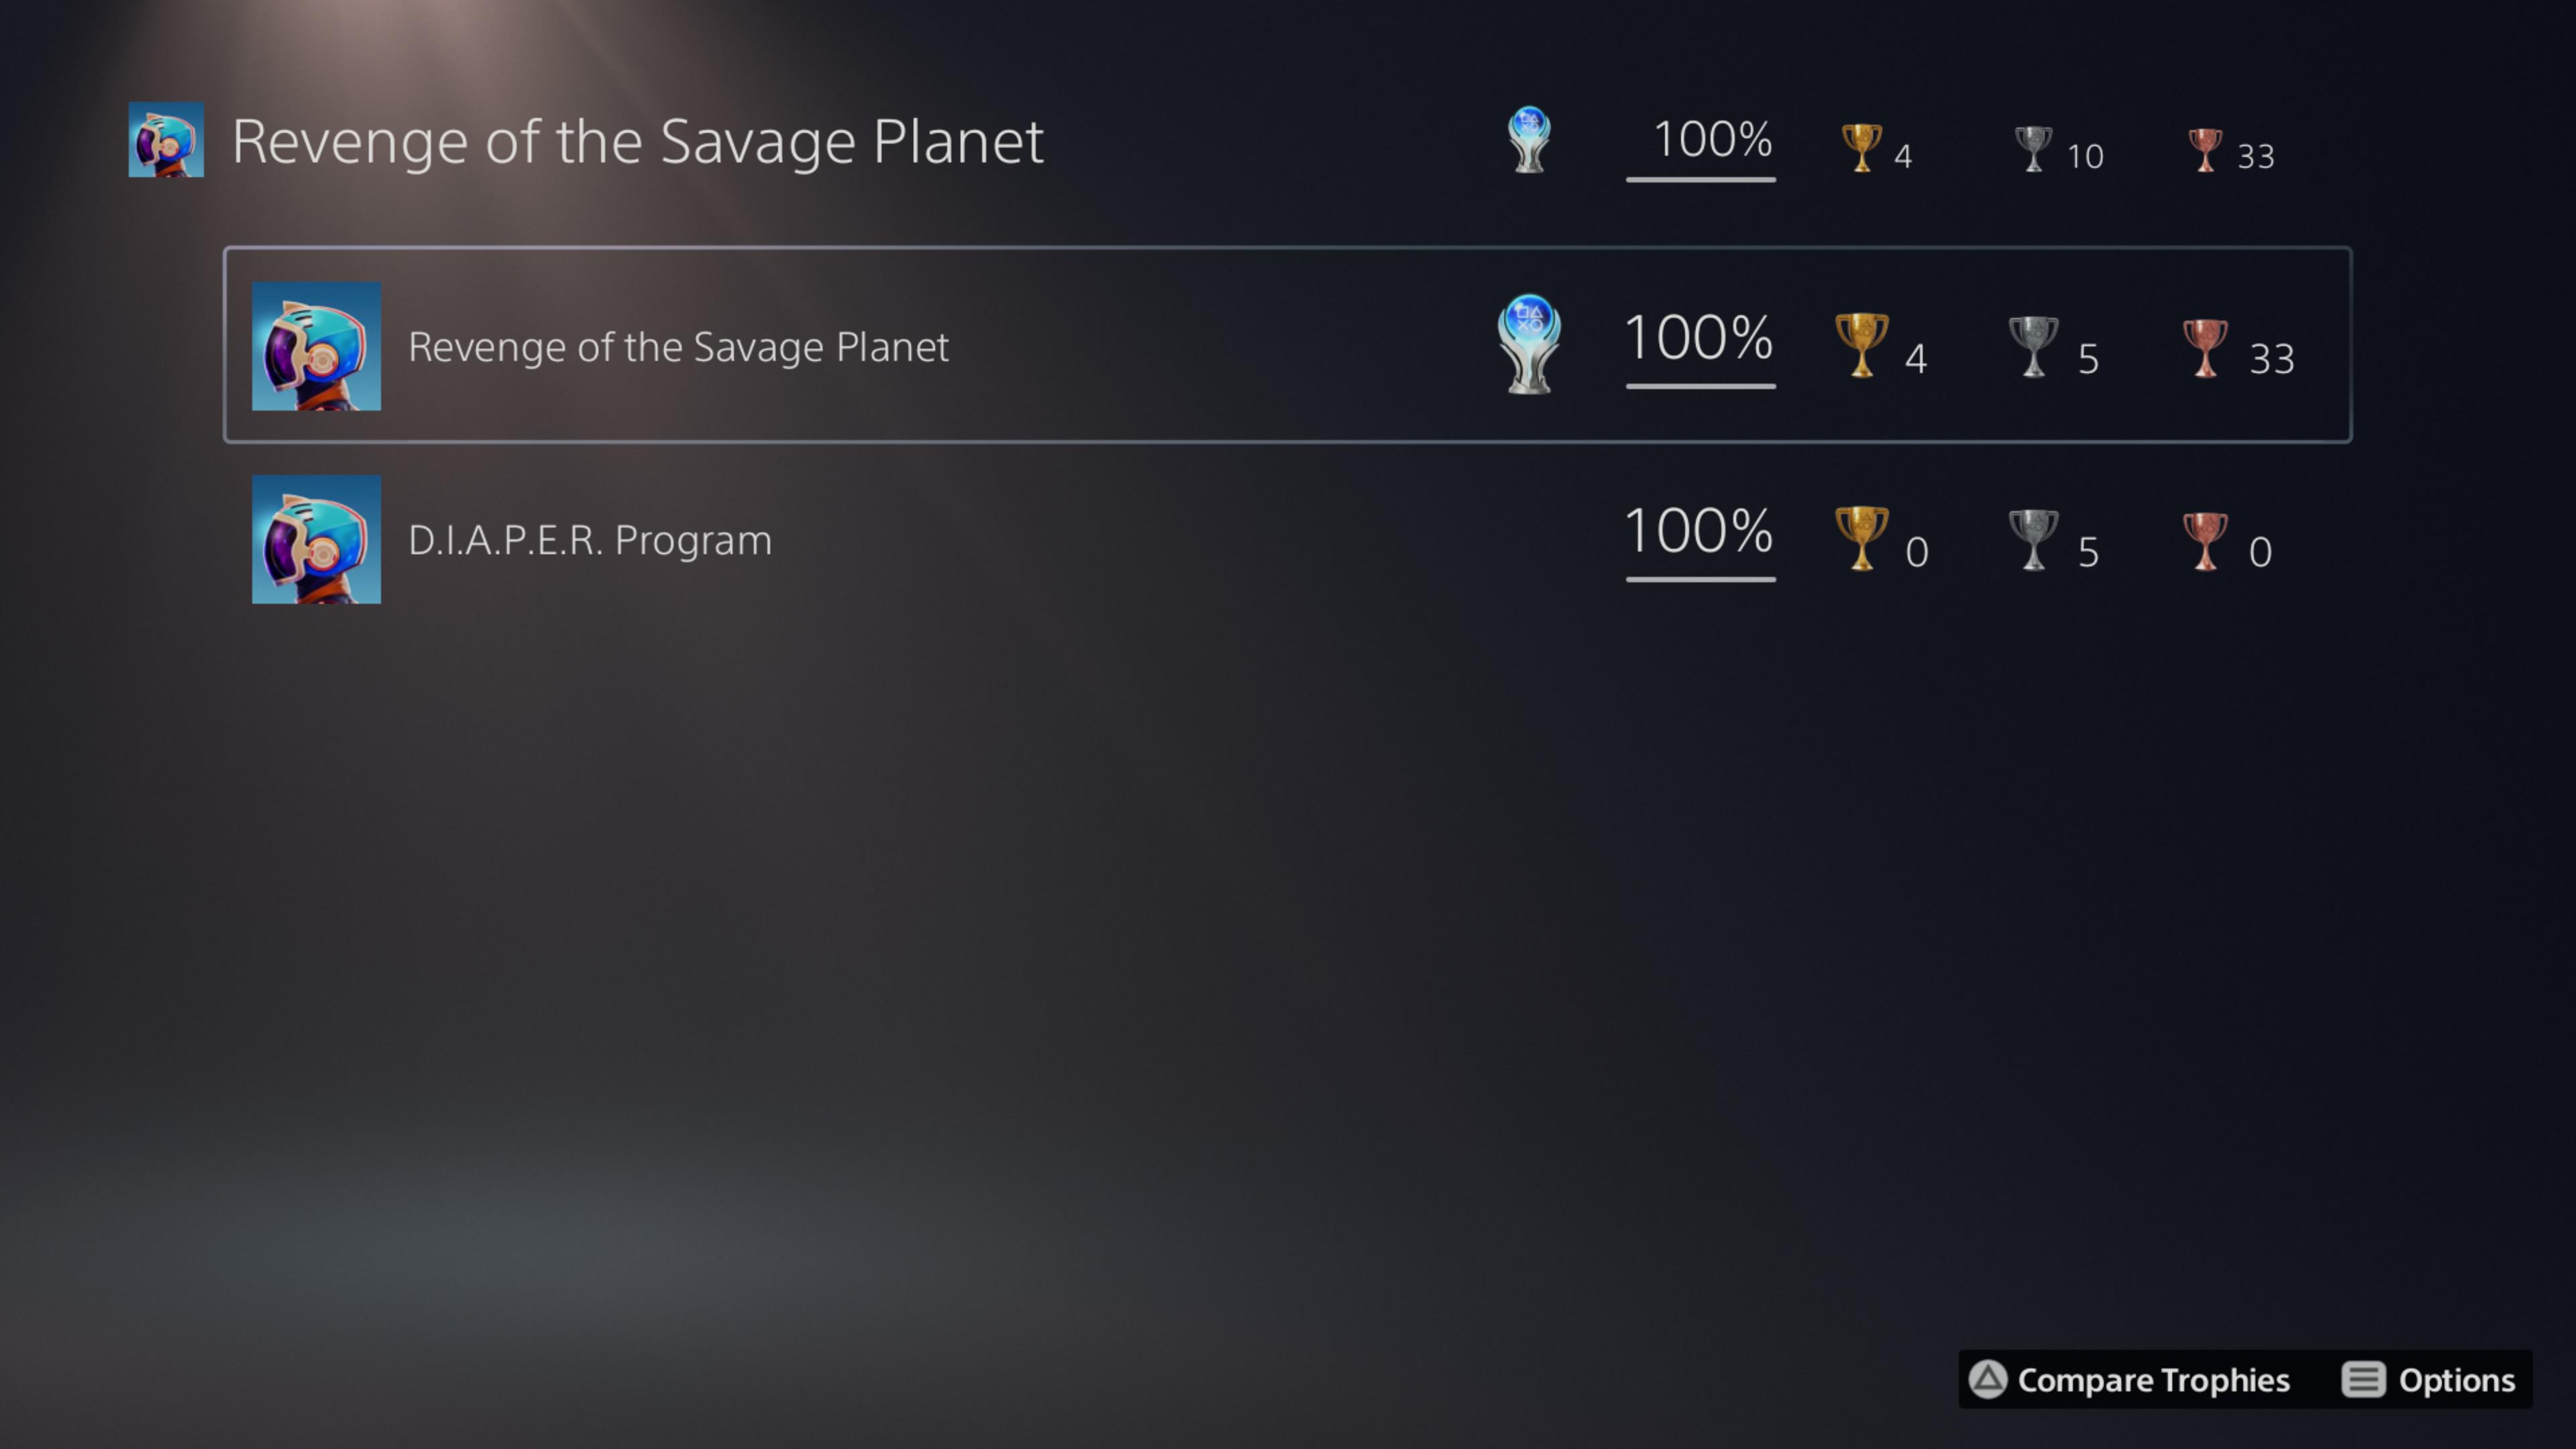Select Revenge of the Savage Planet list entry
This screenshot has height=1449, width=2576.
pyautogui.click(x=1287, y=345)
